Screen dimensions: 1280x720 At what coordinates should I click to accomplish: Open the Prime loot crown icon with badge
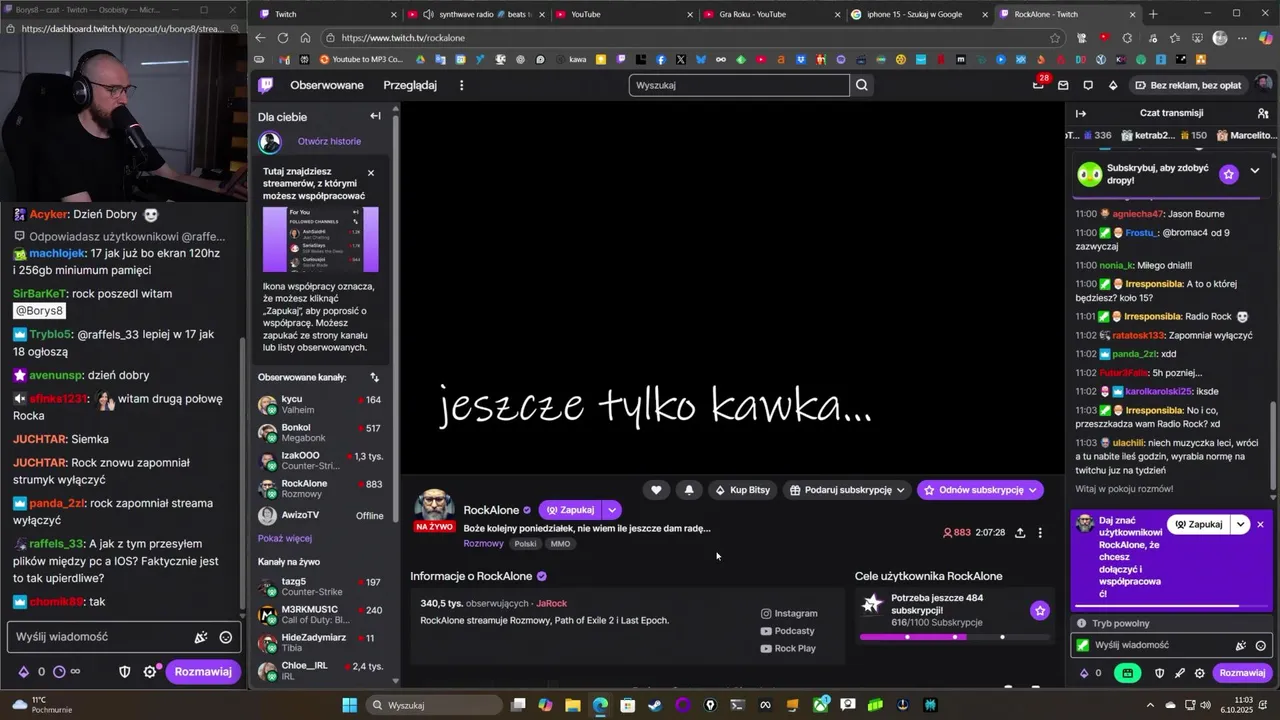1038,85
